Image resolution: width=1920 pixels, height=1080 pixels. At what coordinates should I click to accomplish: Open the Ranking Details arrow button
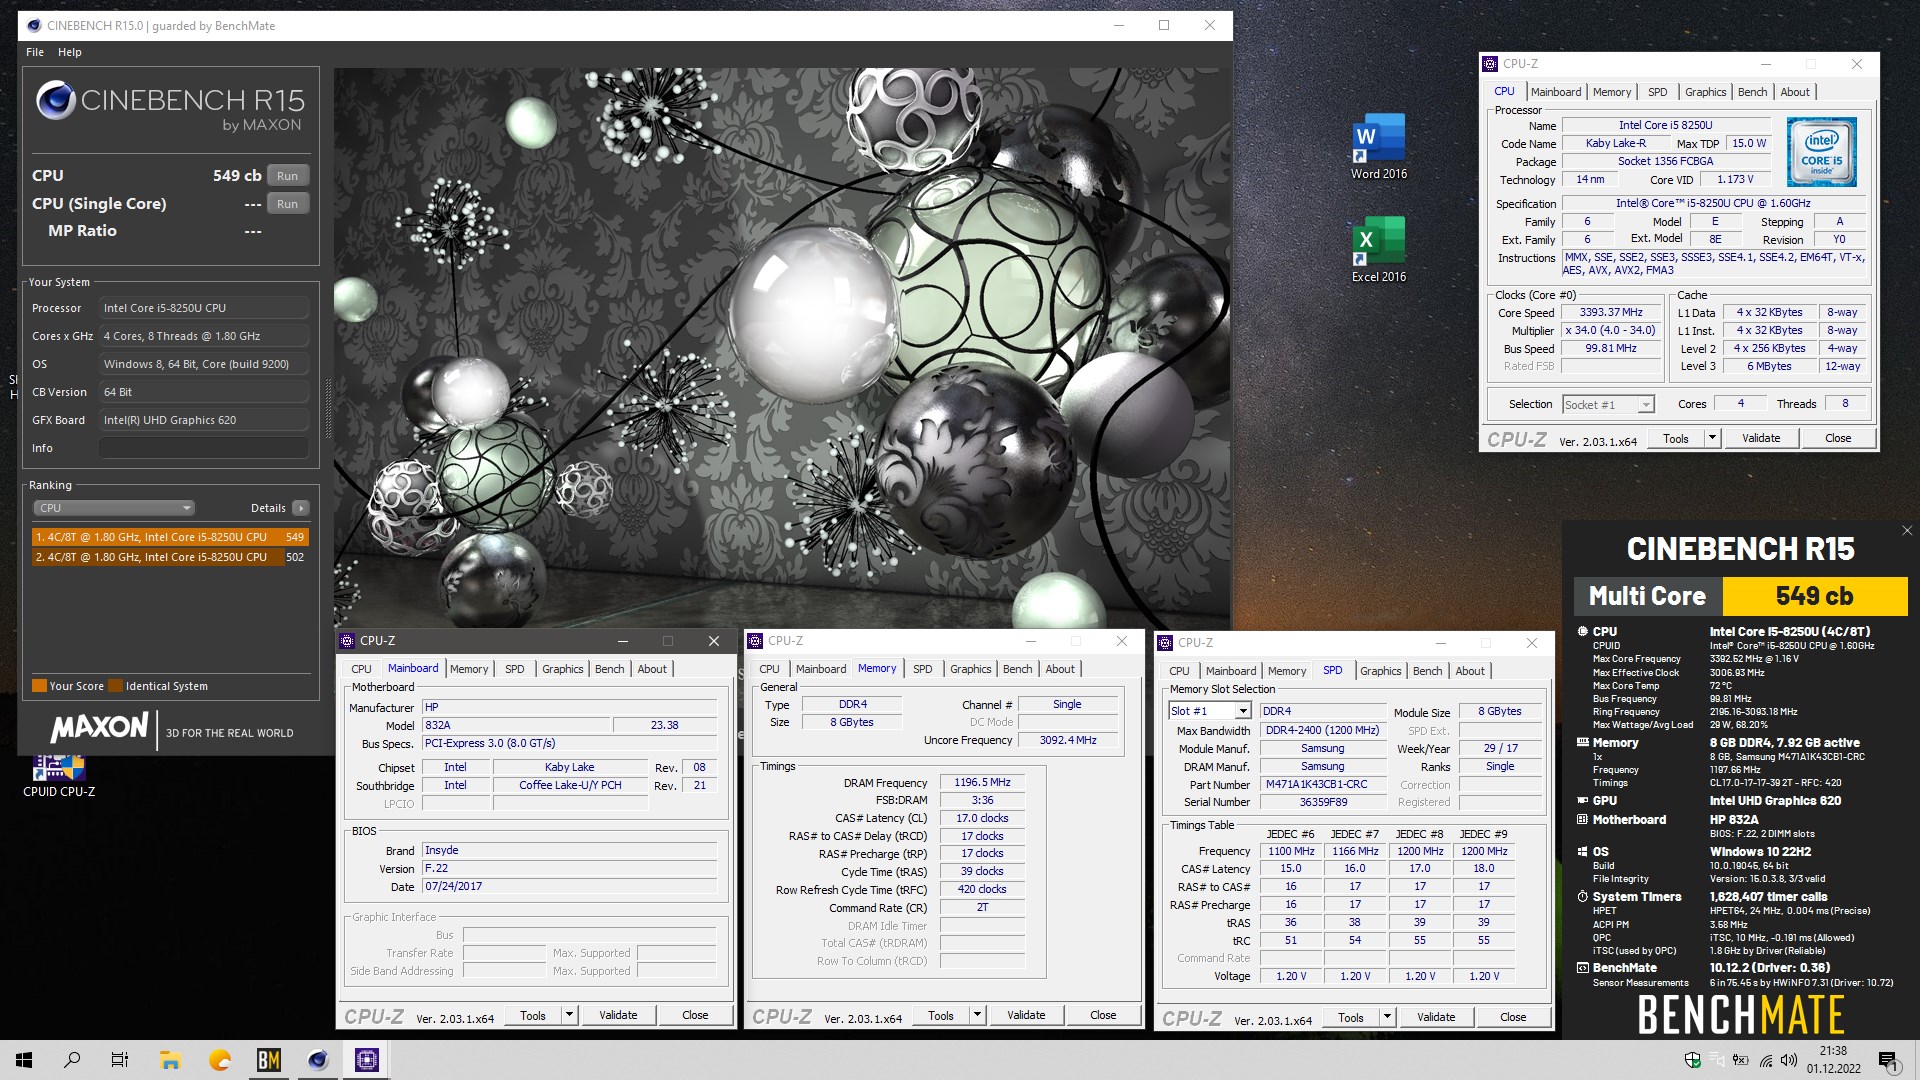[x=301, y=508]
